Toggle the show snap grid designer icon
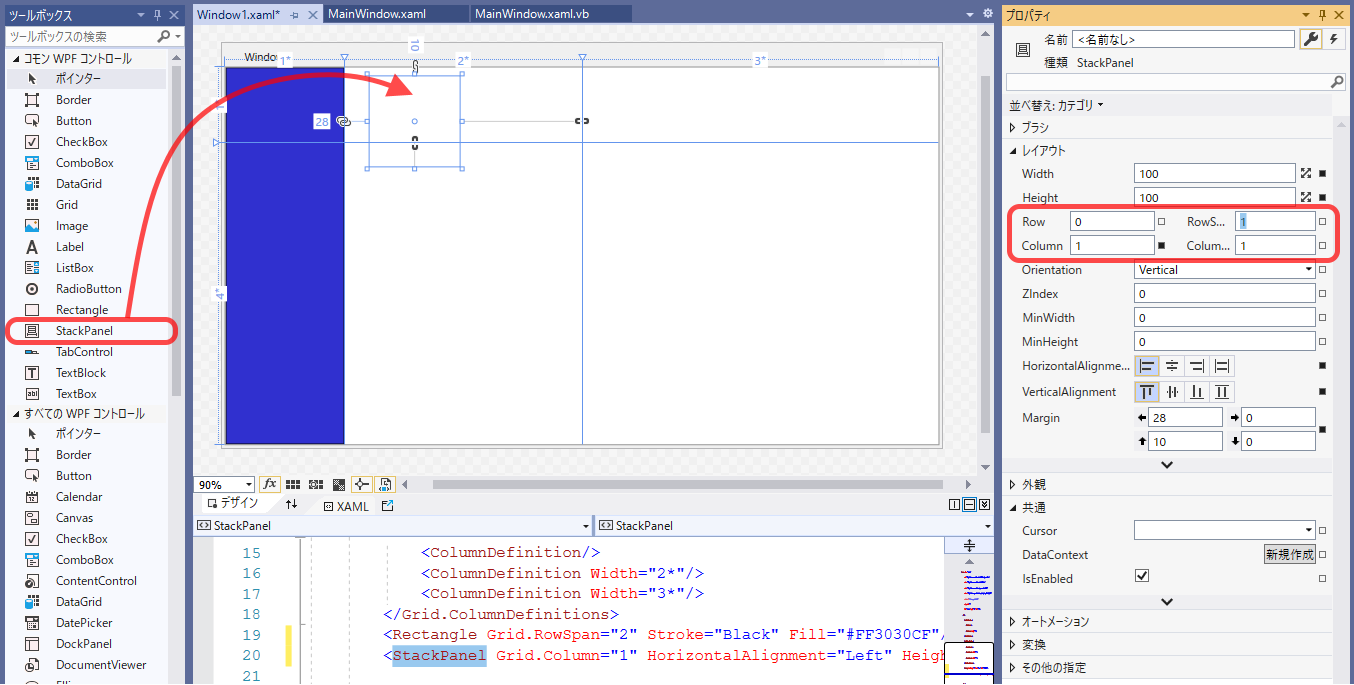 [x=292, y=484]
